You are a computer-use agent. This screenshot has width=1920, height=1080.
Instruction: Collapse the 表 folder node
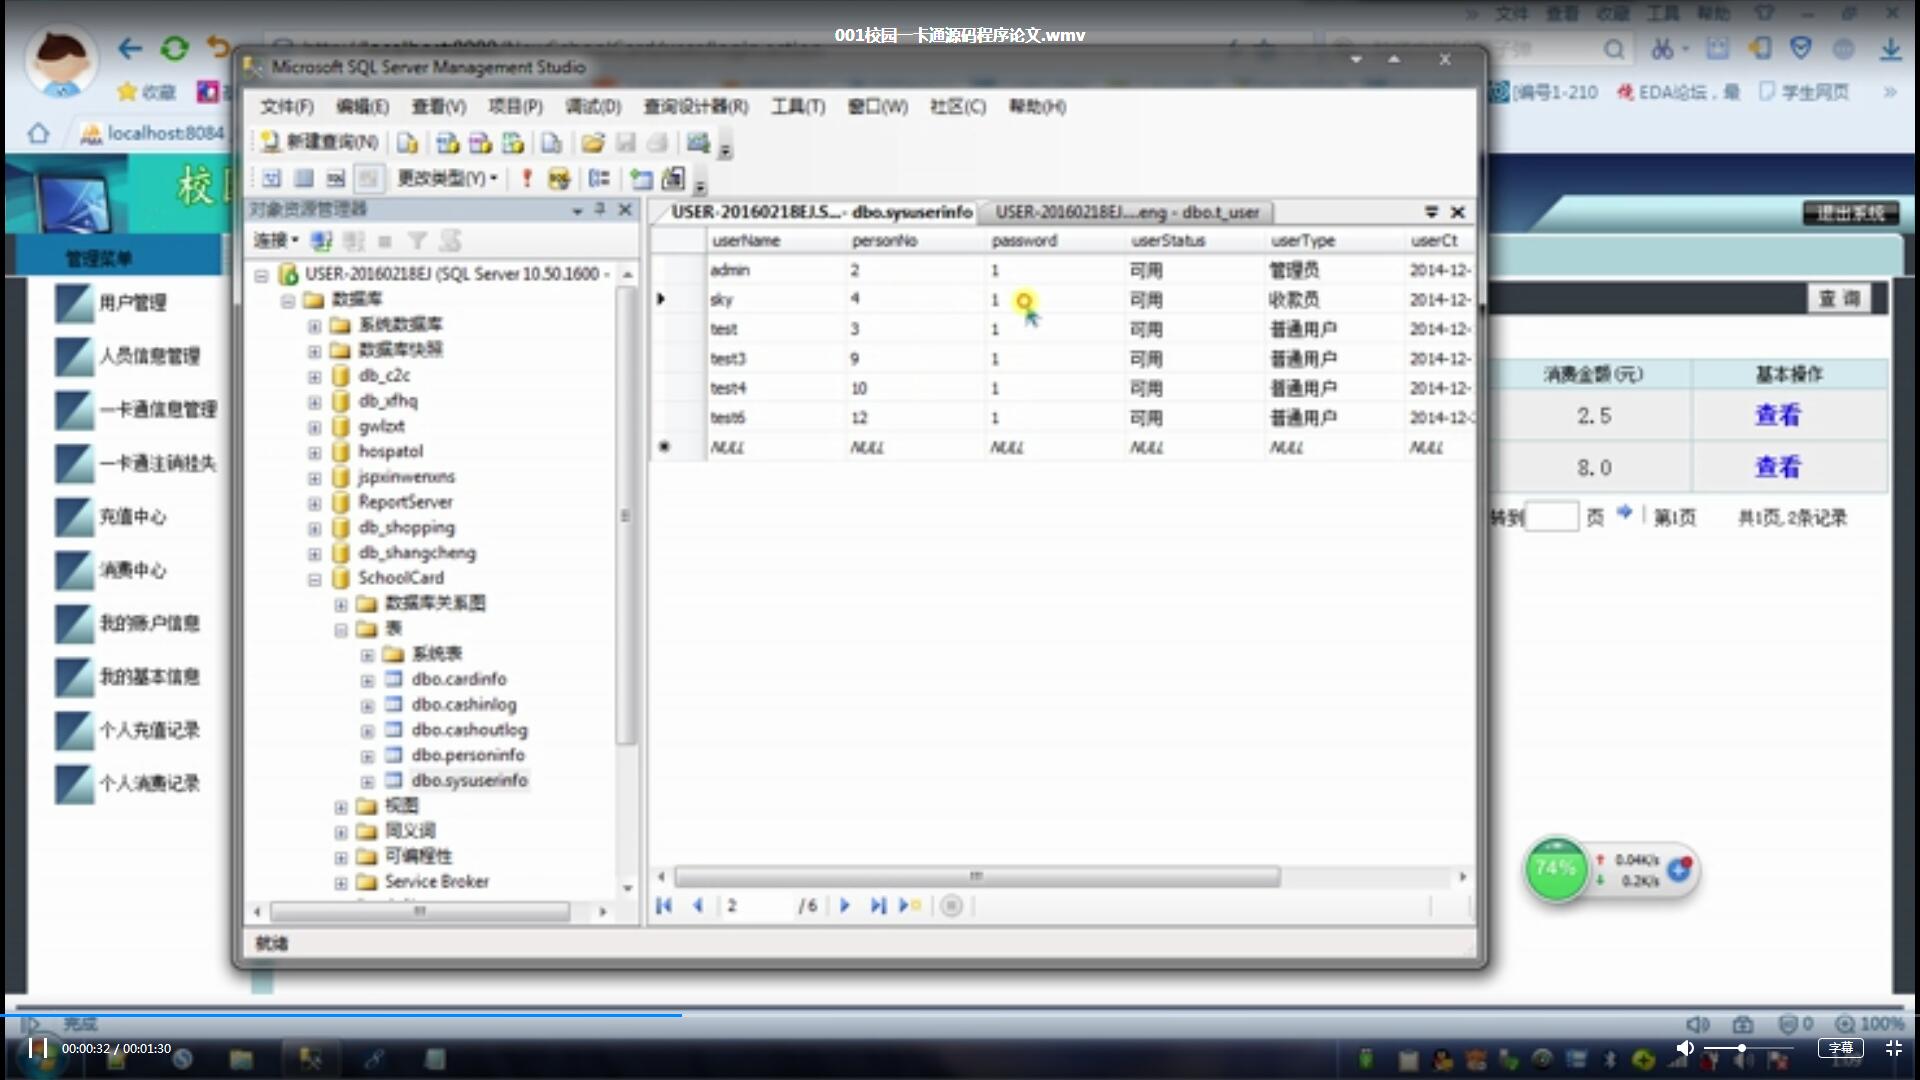[x=341, y=630]
